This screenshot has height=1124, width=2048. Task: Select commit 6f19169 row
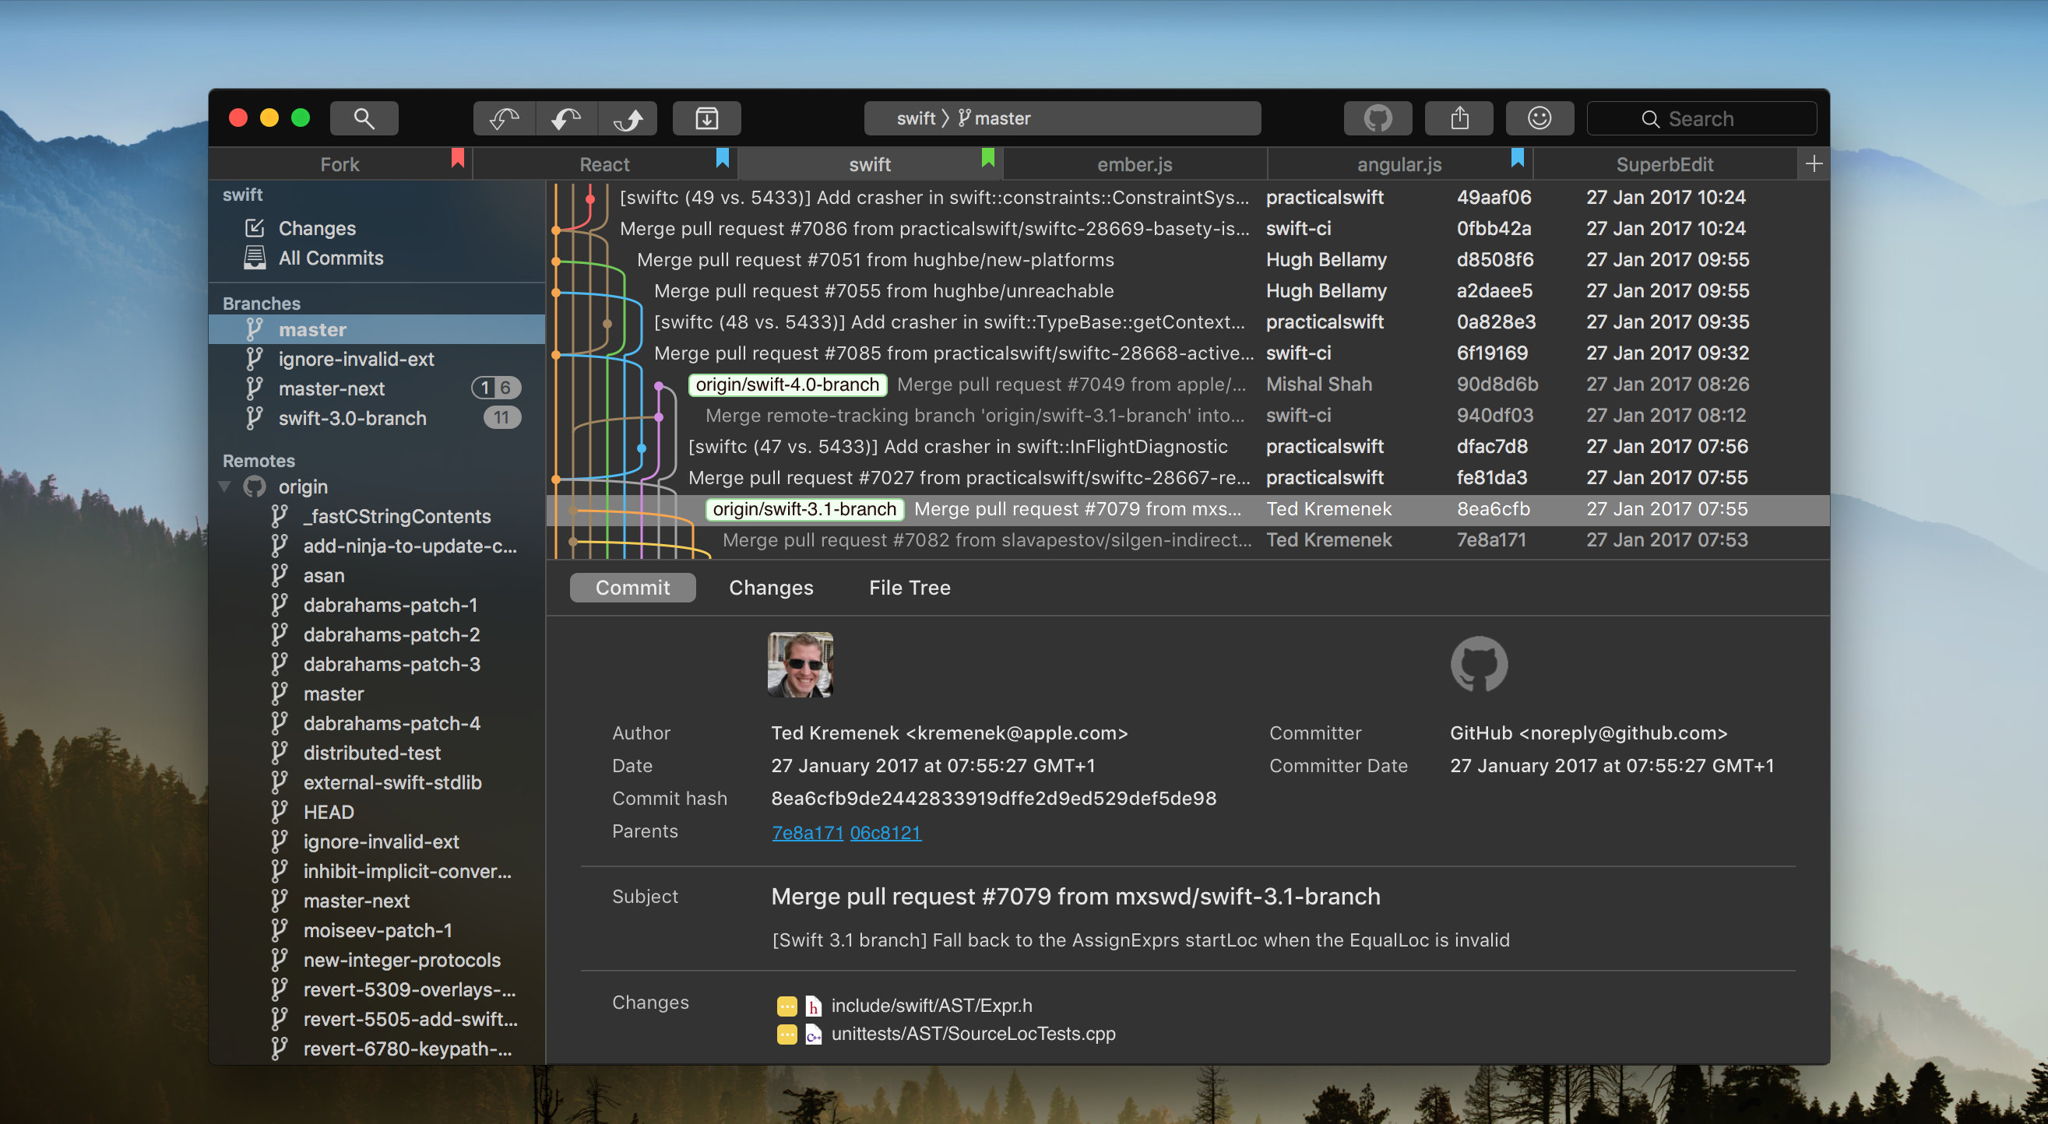(x=1188, y=353)
